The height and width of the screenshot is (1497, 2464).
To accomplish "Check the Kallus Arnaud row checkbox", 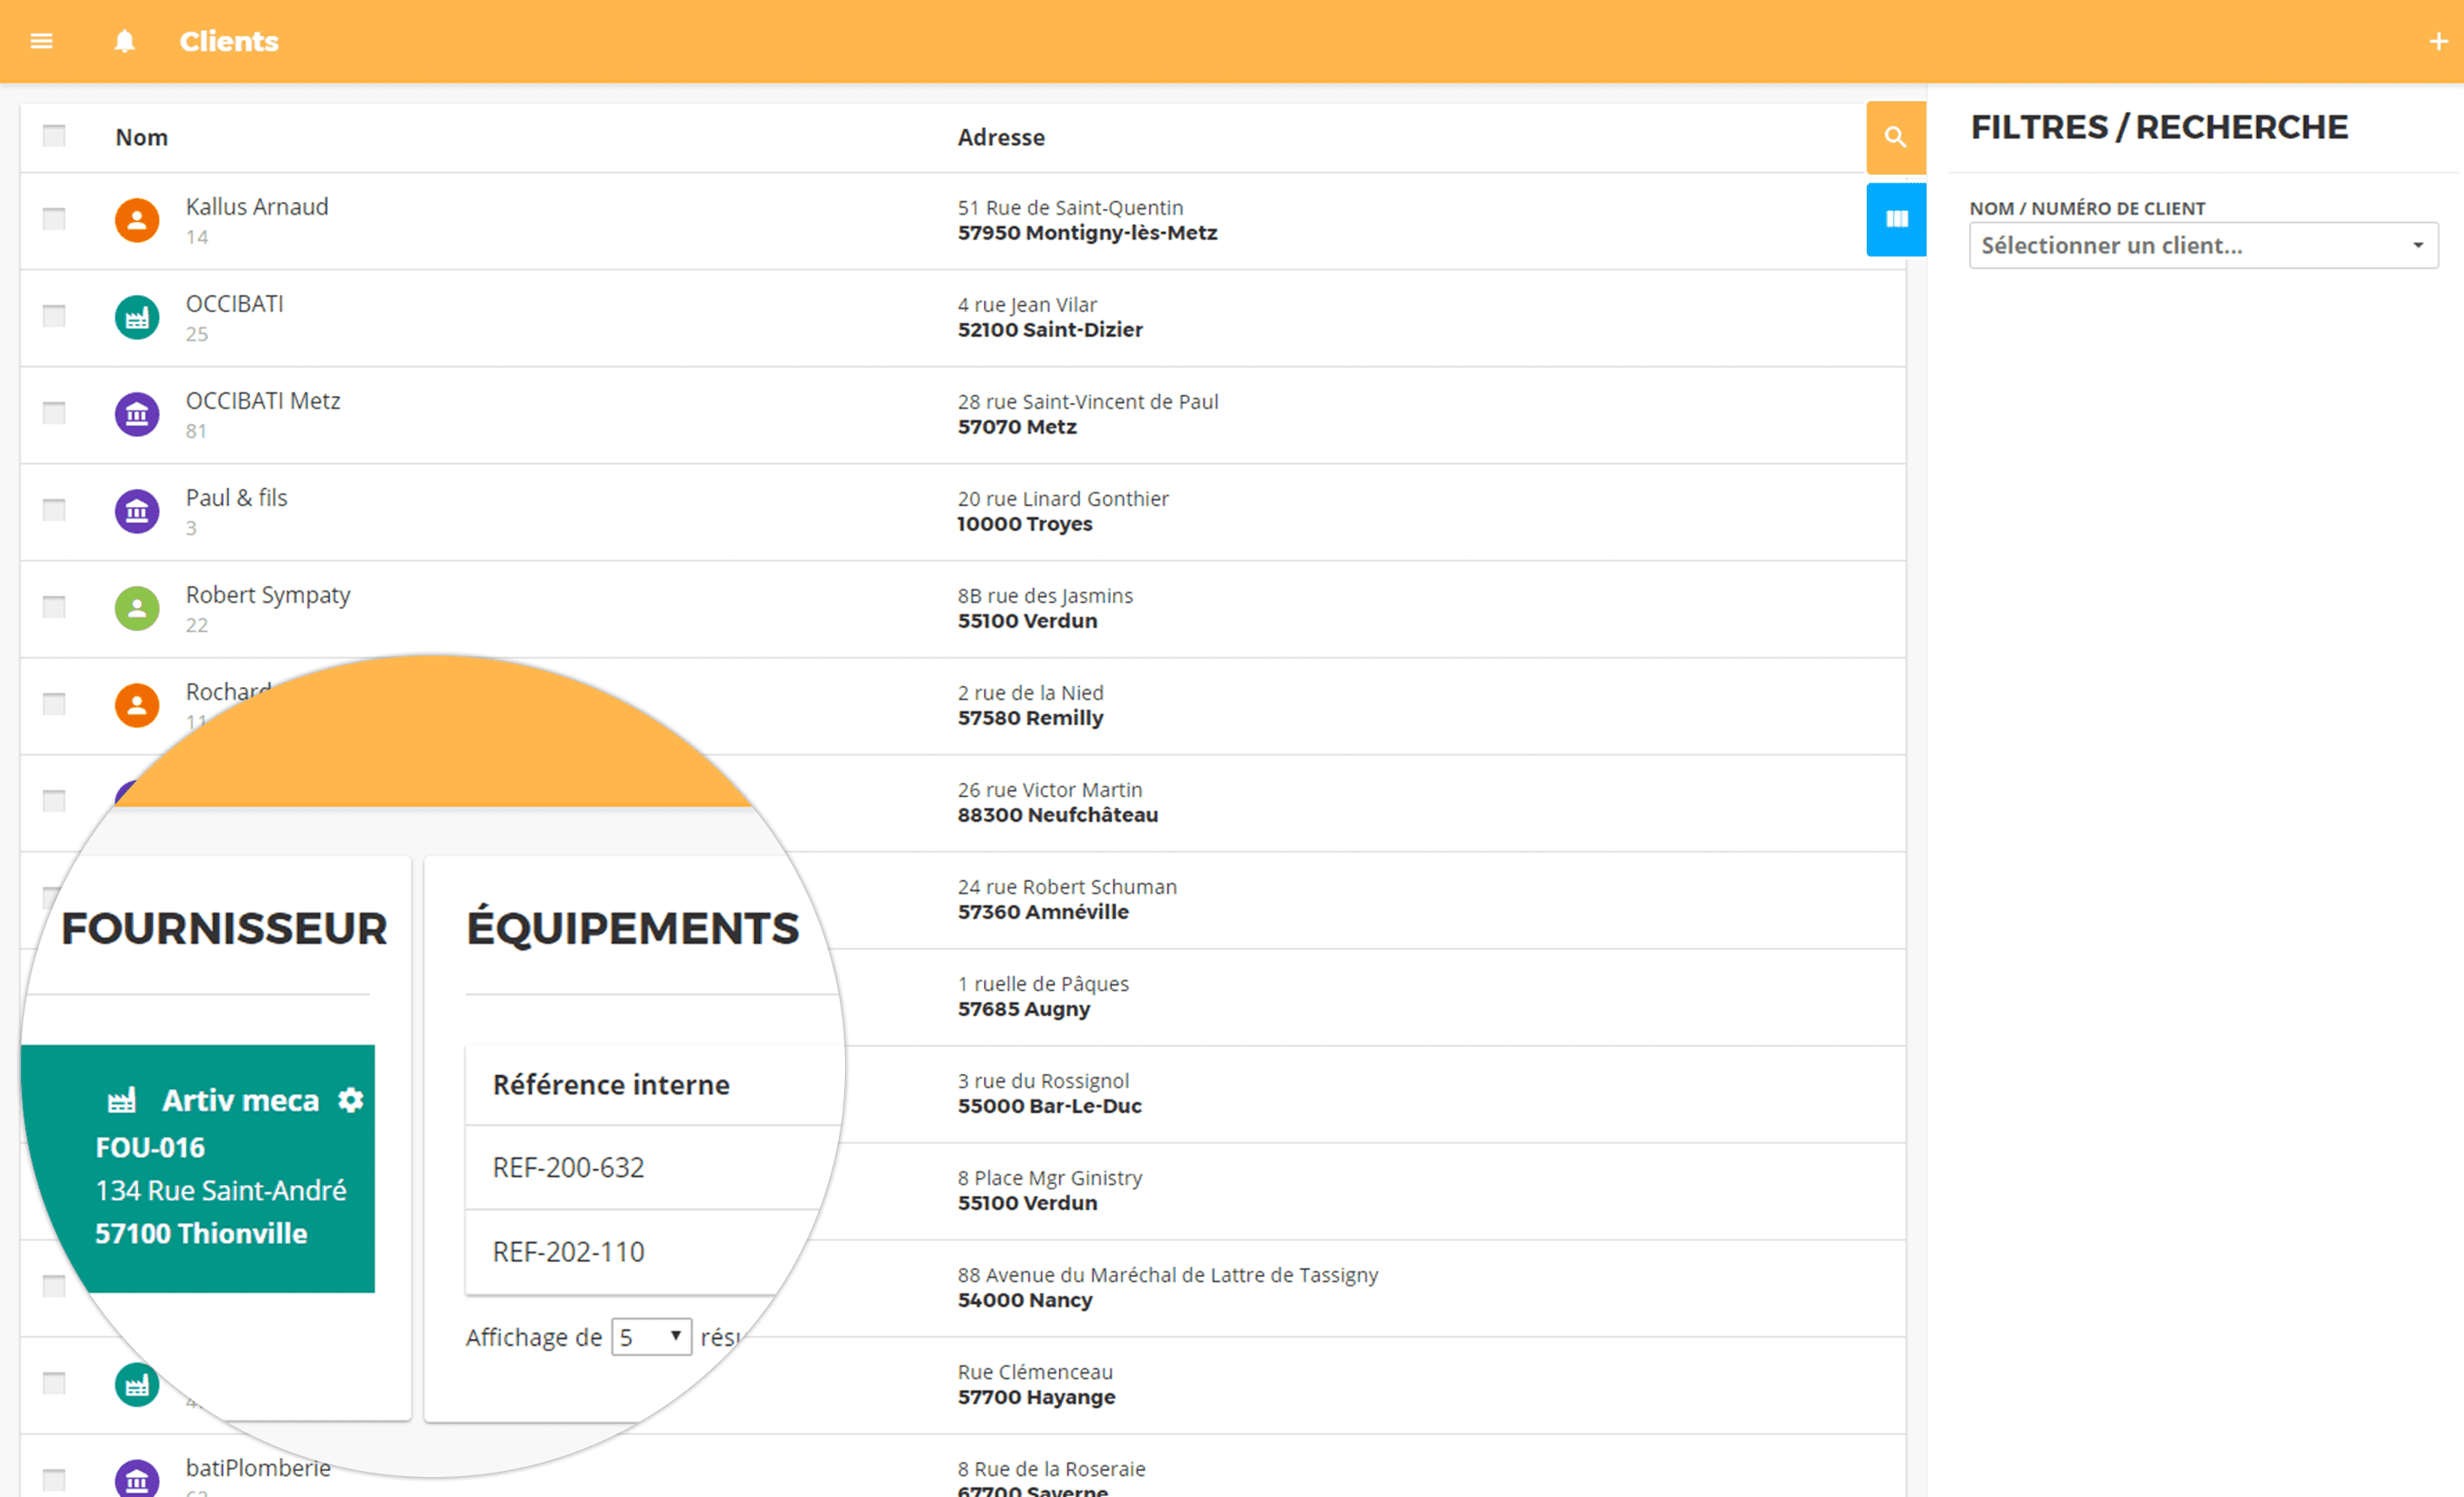I will pyautogui.click(x=54, y=219).
